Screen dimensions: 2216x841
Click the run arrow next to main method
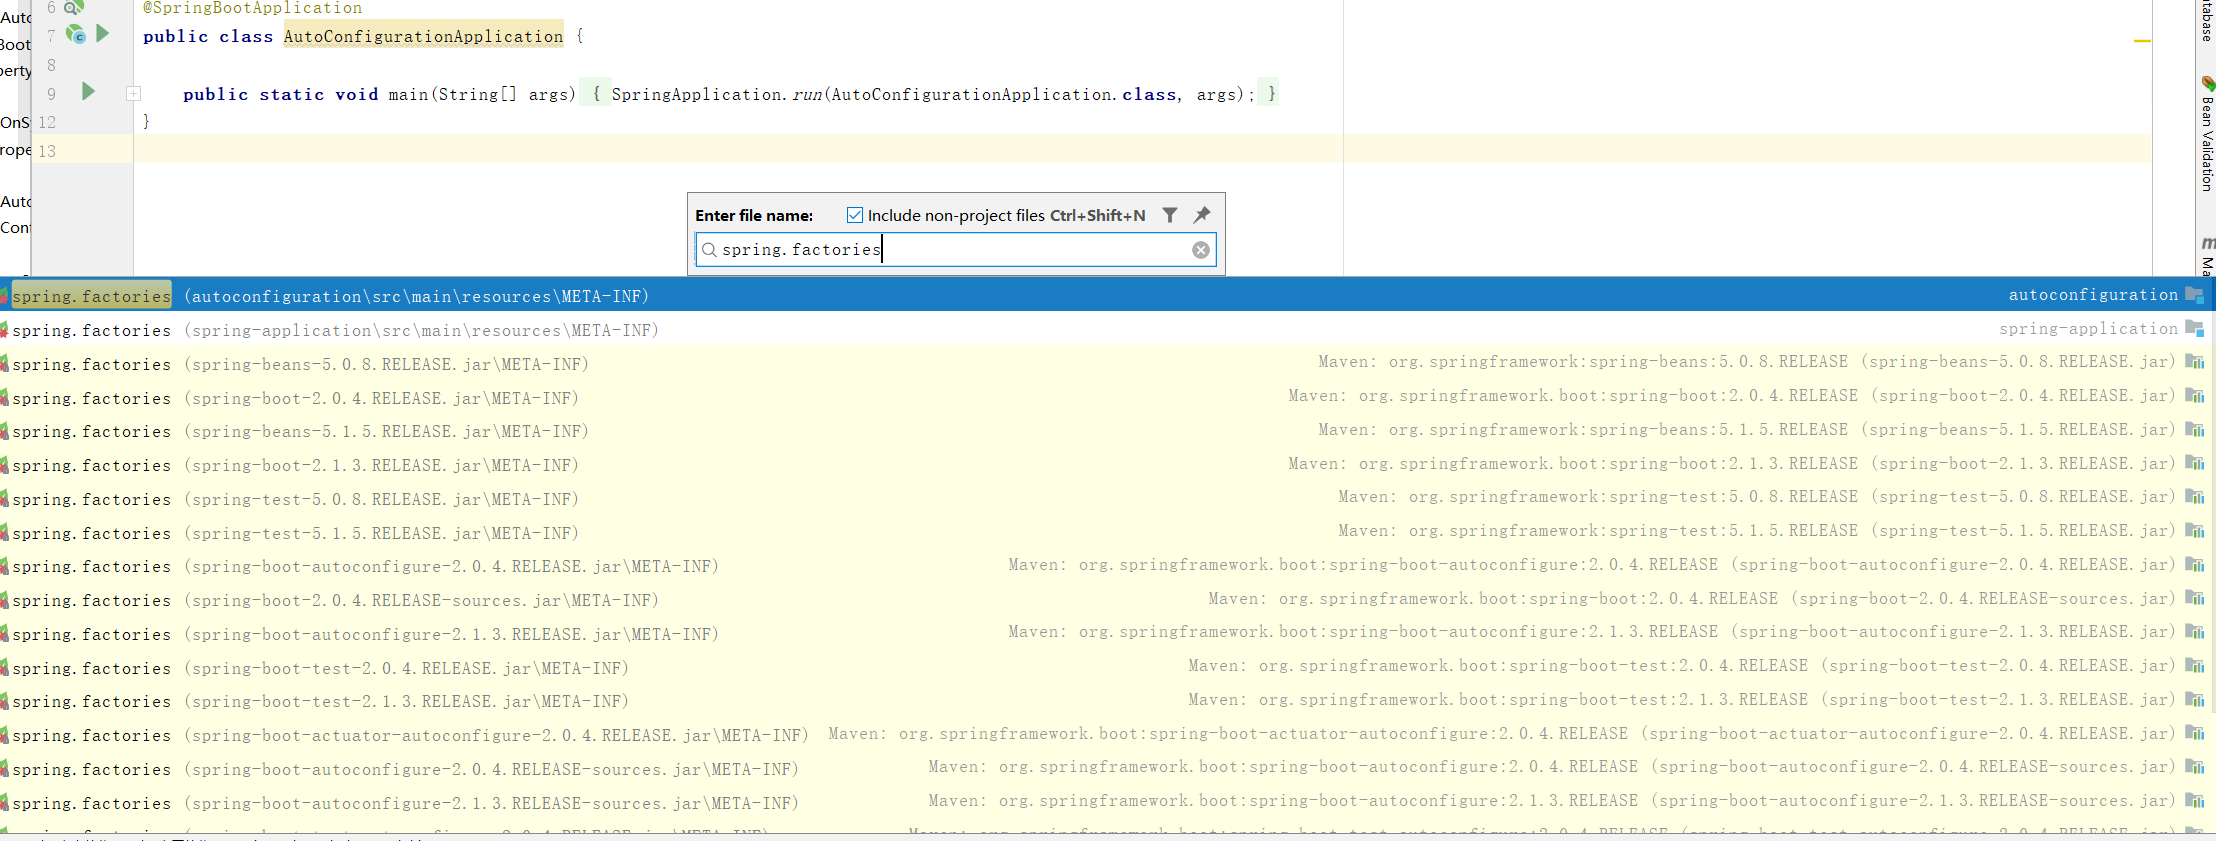click(88, 92)
